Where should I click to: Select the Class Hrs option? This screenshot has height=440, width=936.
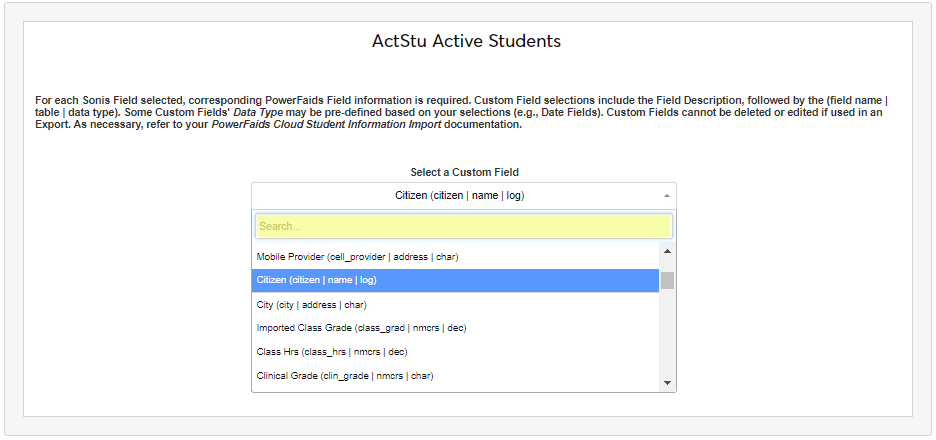(x=332, y=352)
